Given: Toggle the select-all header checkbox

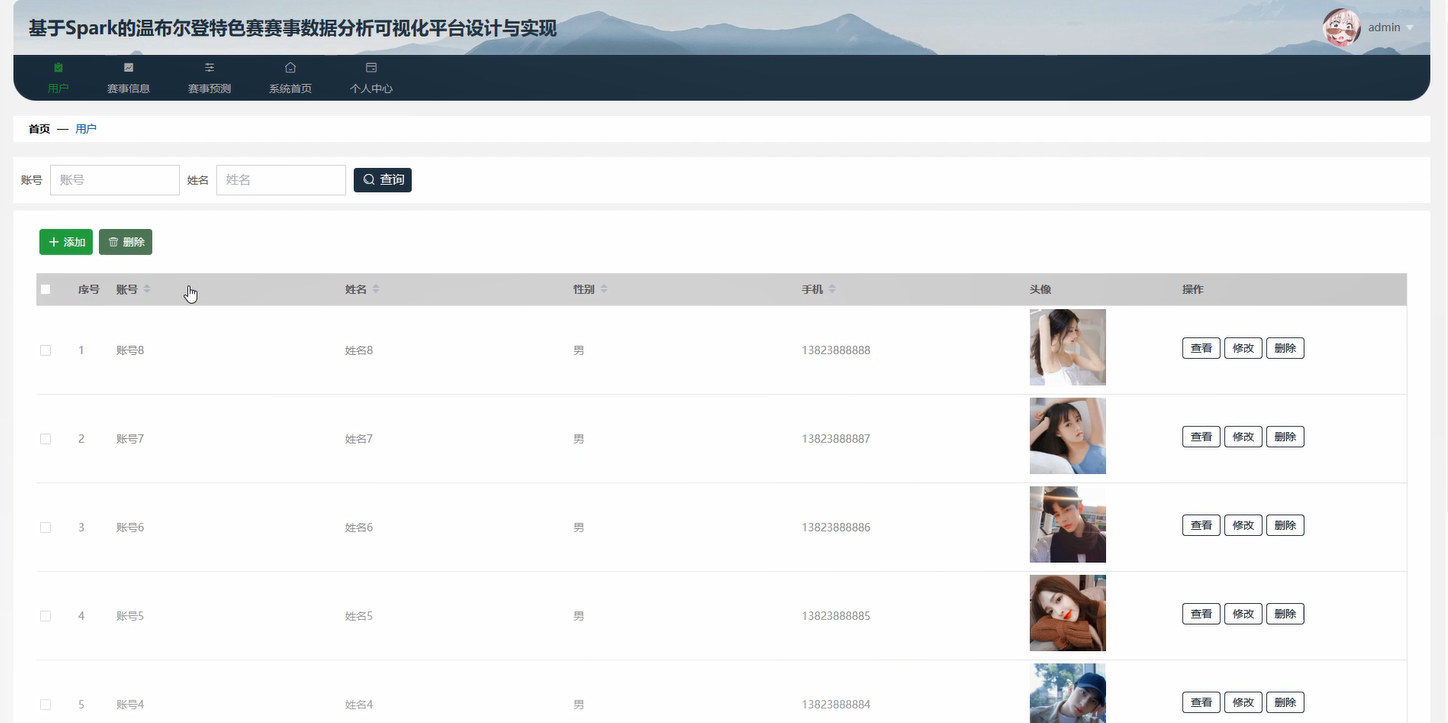Looking at the screenshot, I should 45,289.
